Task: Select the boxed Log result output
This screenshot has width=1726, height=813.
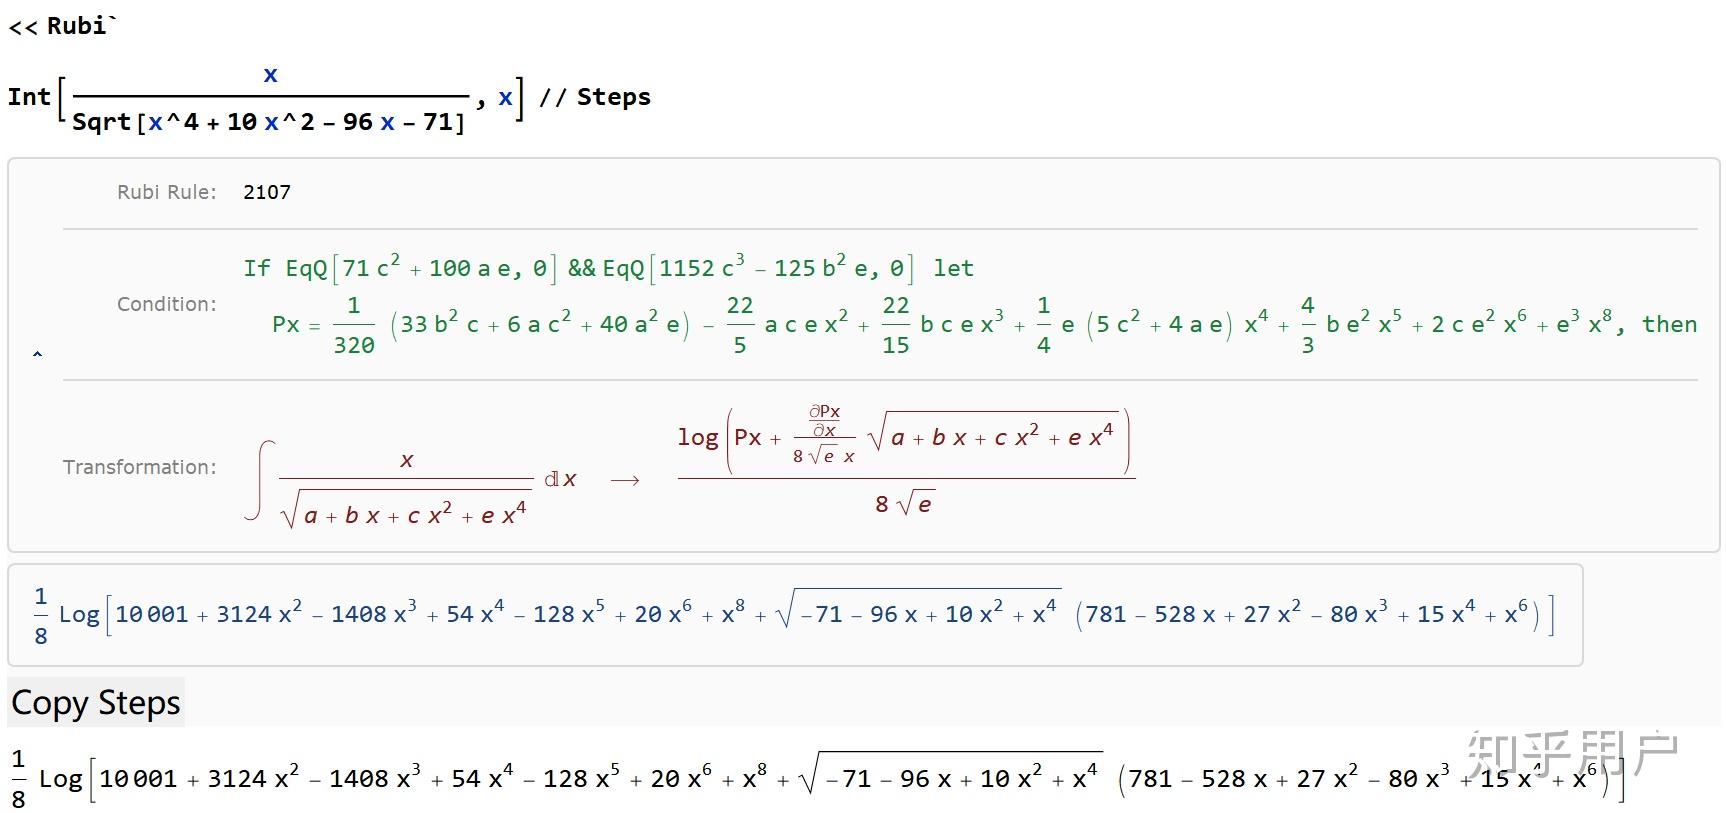Action: 795,614
